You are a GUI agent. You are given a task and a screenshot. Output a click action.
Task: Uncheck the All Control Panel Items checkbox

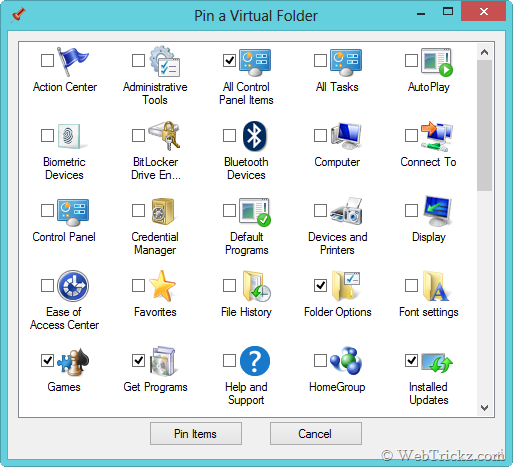point(229,61)
